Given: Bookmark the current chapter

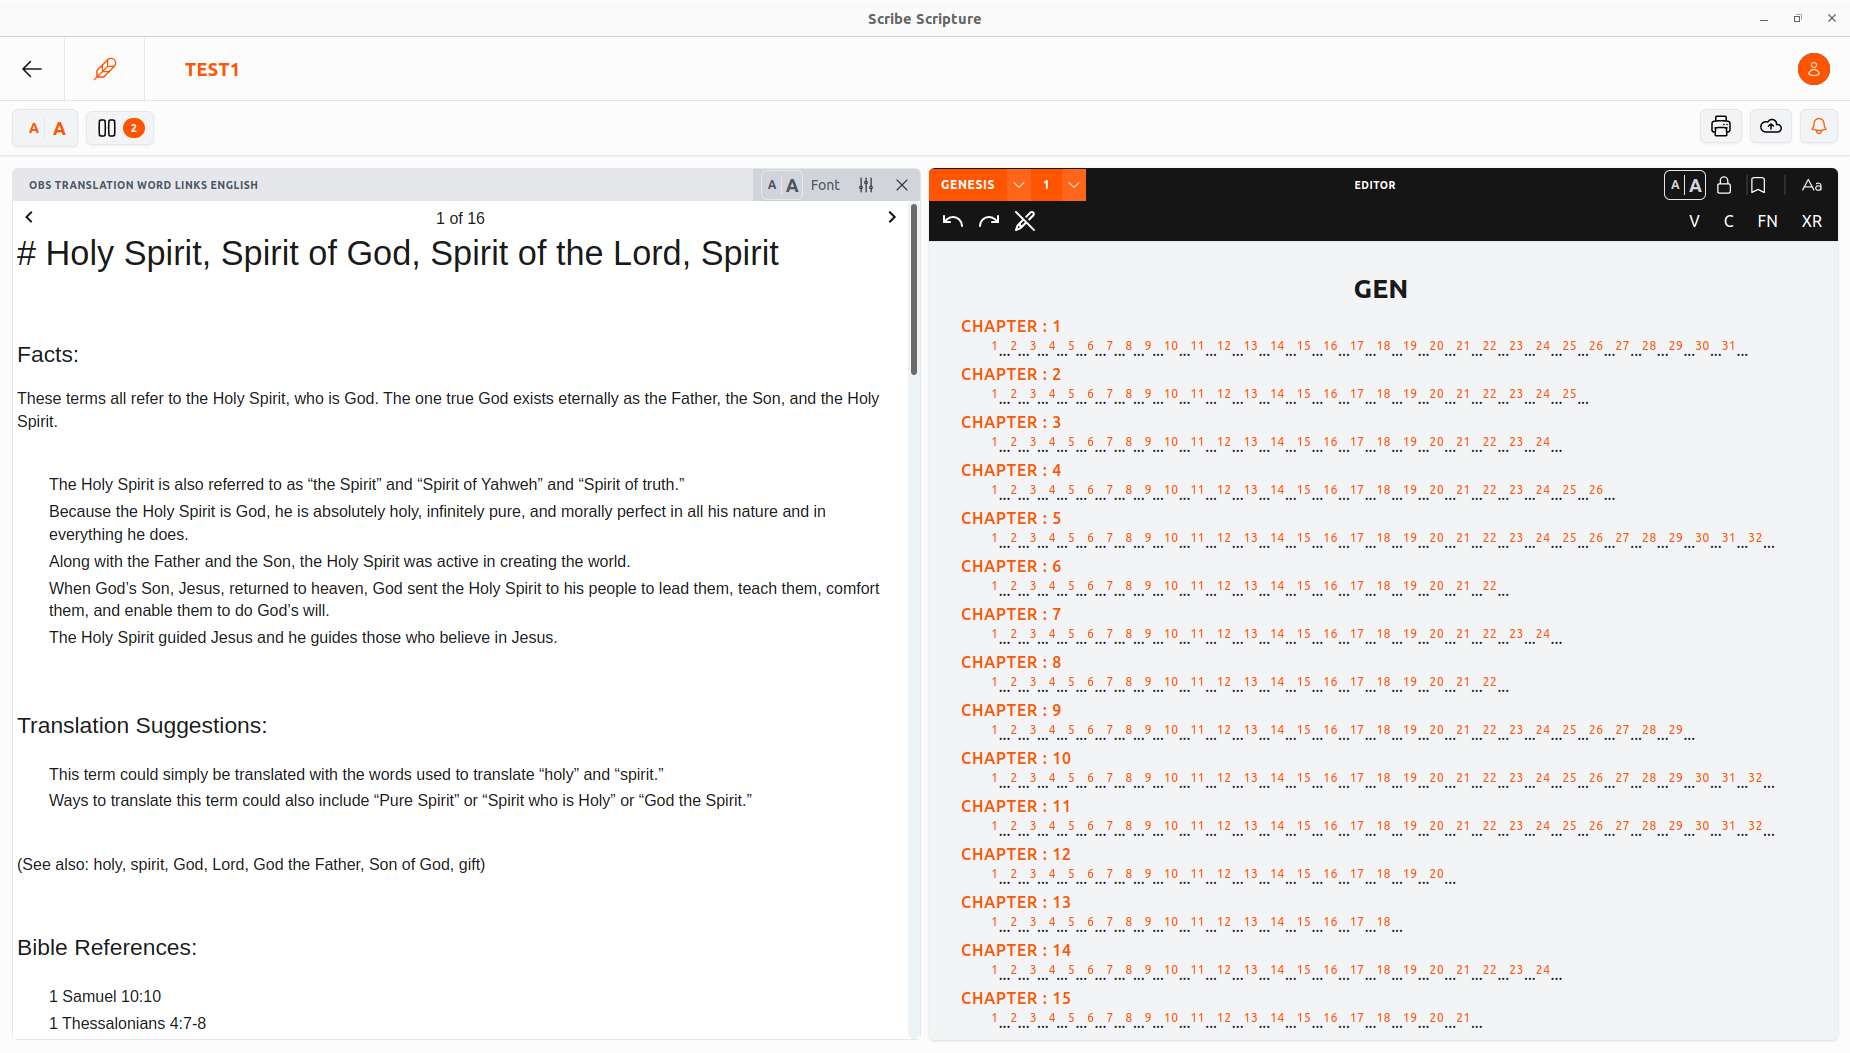Looking at the screenshot, I should click(x=1758, y=185).
